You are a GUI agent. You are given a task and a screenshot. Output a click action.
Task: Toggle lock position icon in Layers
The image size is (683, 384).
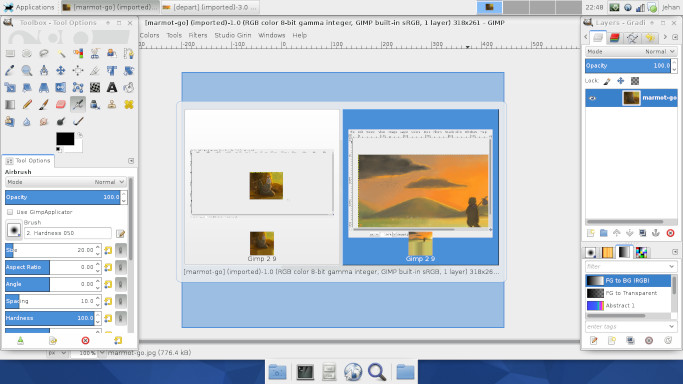click(621, 81)
